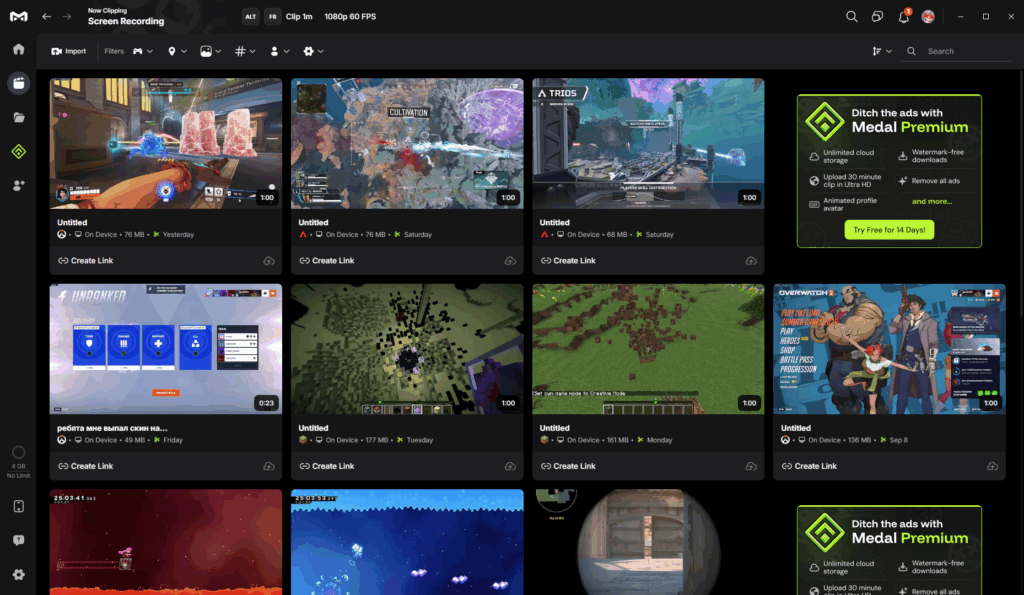The image size is (1024, 595).
Task: Open the add friends sidebar icon
Action: click(18, 185)
